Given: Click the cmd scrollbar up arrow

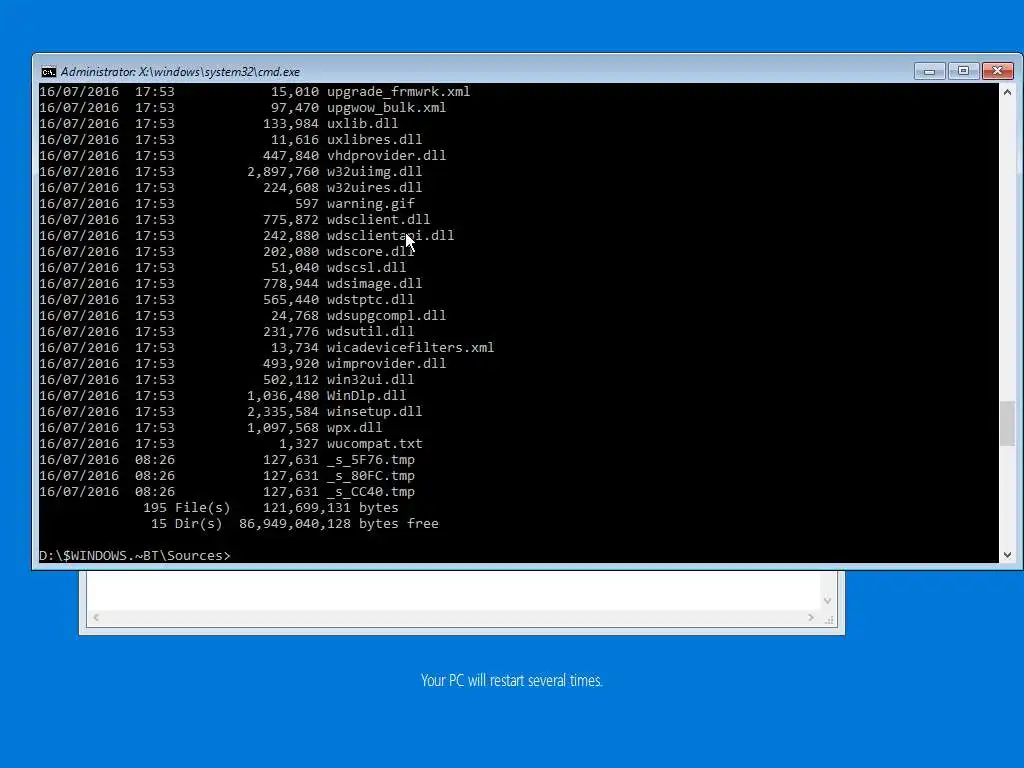Looking at the screenshot, I should click(1007, 92).
